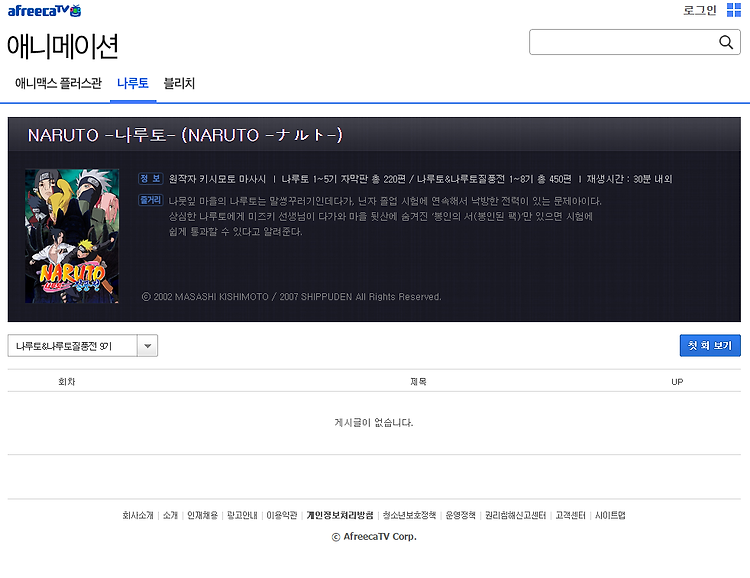Open the 청소년보호정책 footer link
The image size is (750, 578).
pyautogui.click(x=409, y=515)
